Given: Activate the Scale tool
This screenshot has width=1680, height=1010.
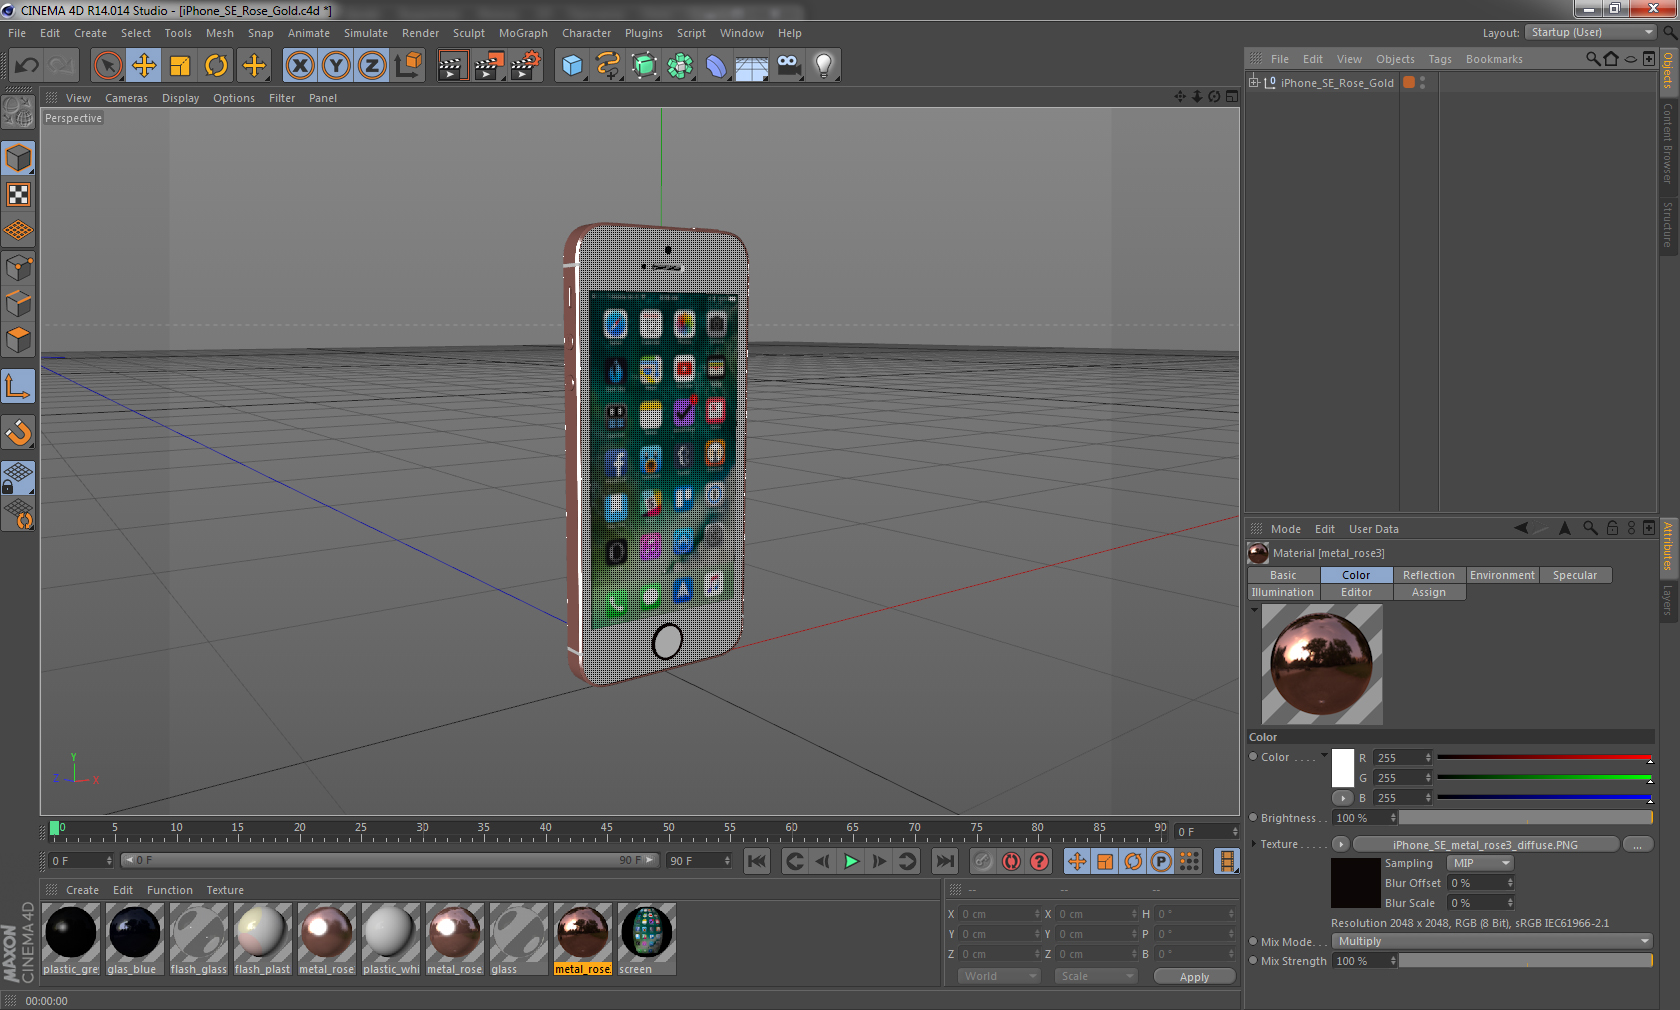Looking at the screenshot, I should coord(180,66).
